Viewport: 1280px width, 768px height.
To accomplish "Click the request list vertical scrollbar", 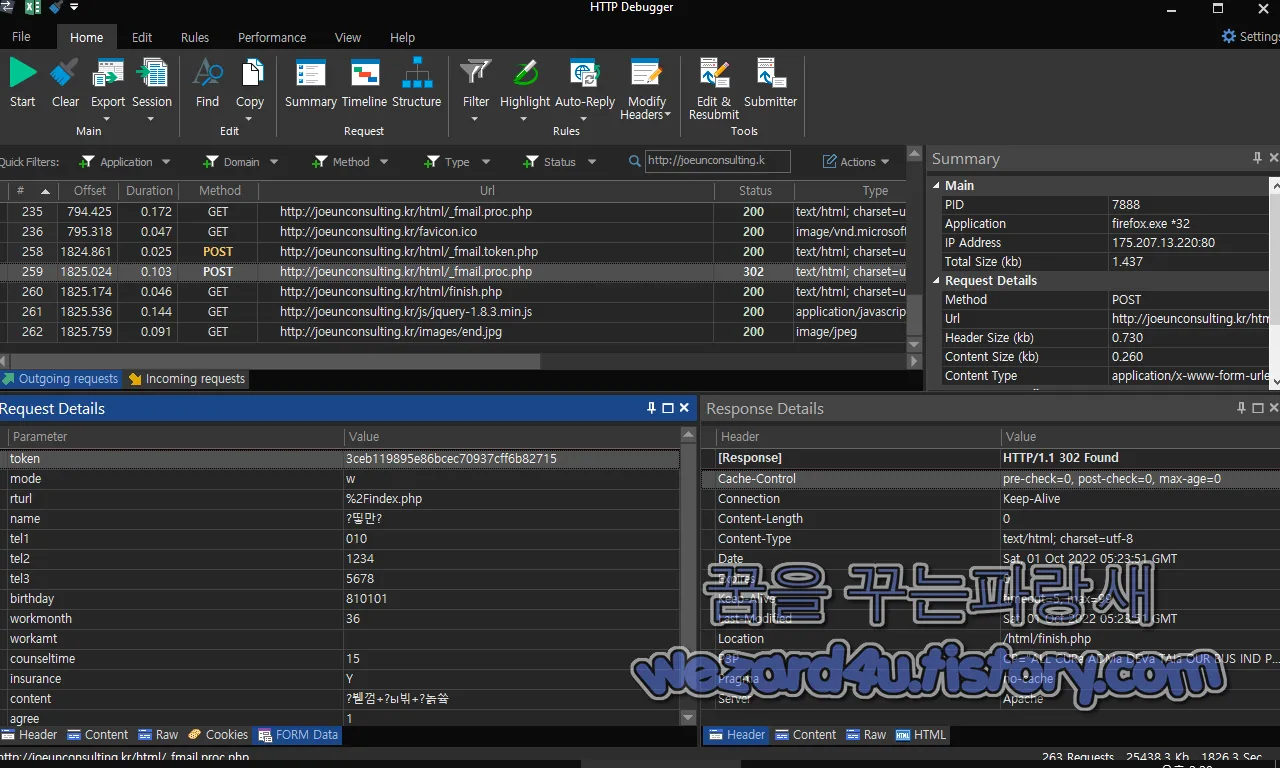I will (x=914, y=314).
